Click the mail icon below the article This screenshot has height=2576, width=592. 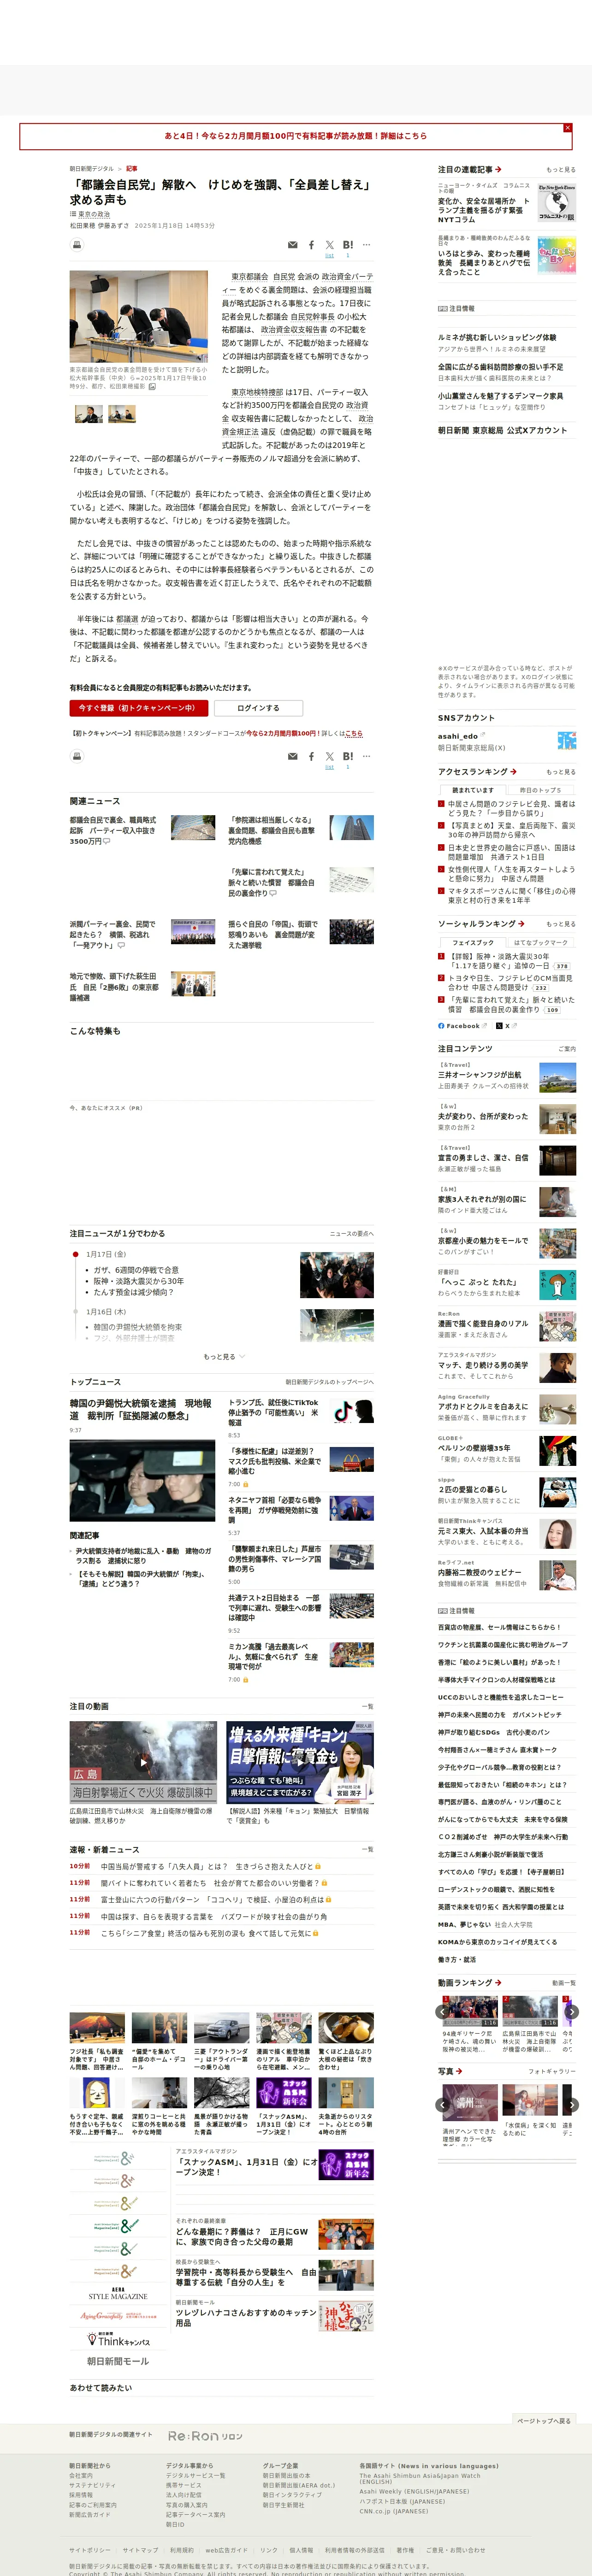point(292,756)
